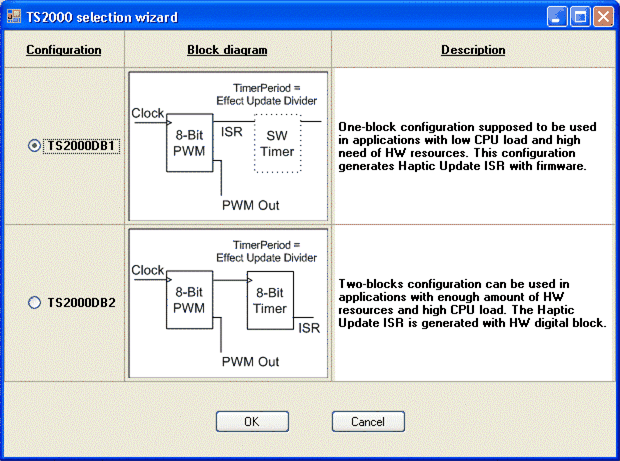Click the Description column header
Image resolution: width=620 pixels, height=461 pixels.
click(x=473, y=50)
